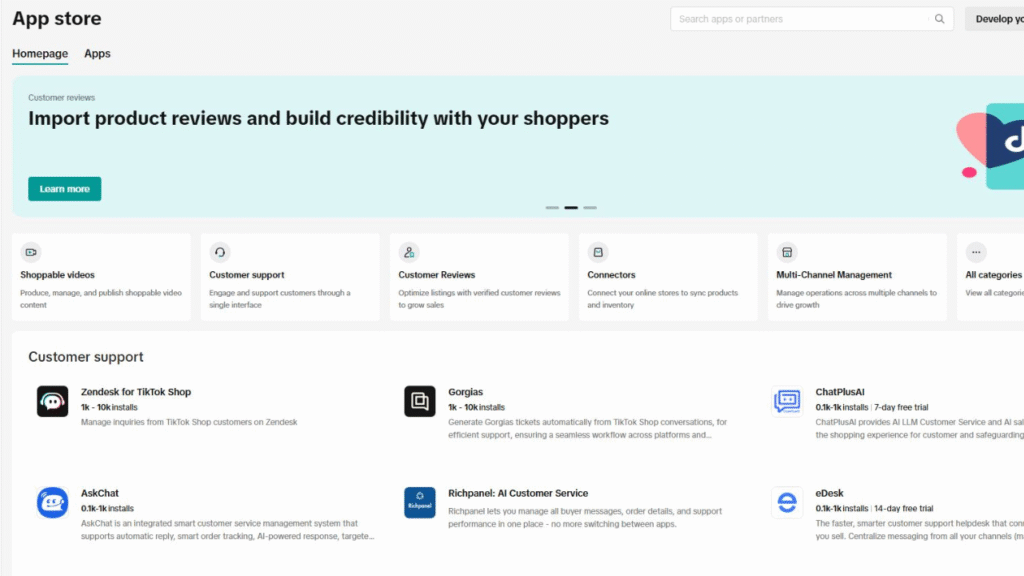The image size is (1024, 576).
Task: Select the Homepage tab
Action: pyautogui.click(x=40, y=54)
